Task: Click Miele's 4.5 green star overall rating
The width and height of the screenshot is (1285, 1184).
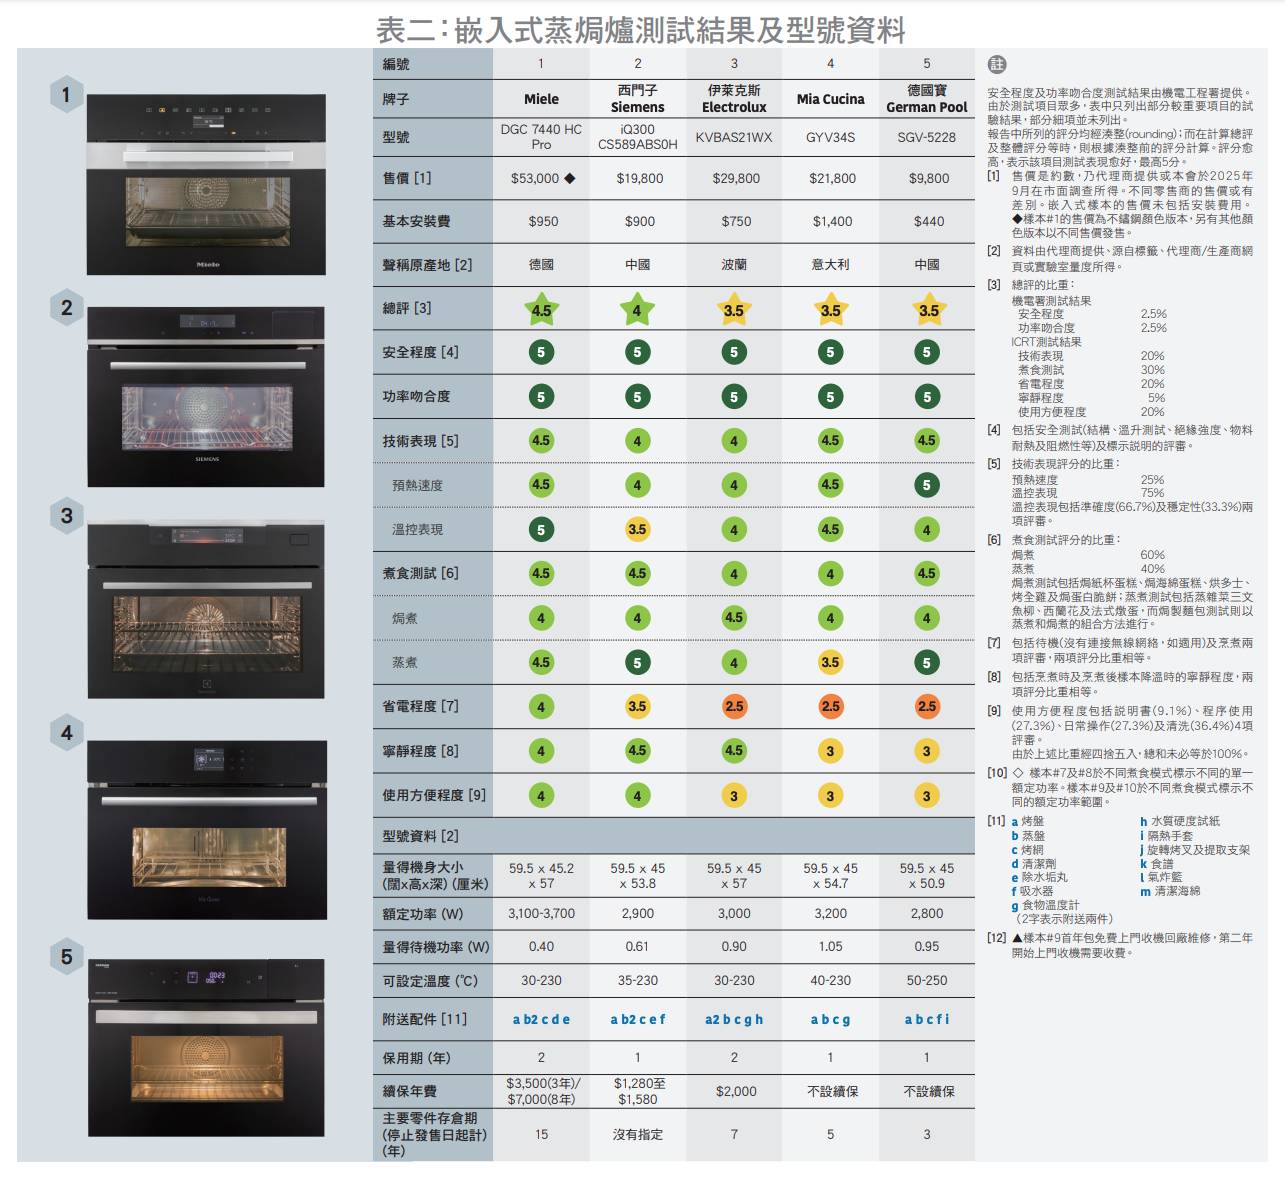Action: coord(541,309)
